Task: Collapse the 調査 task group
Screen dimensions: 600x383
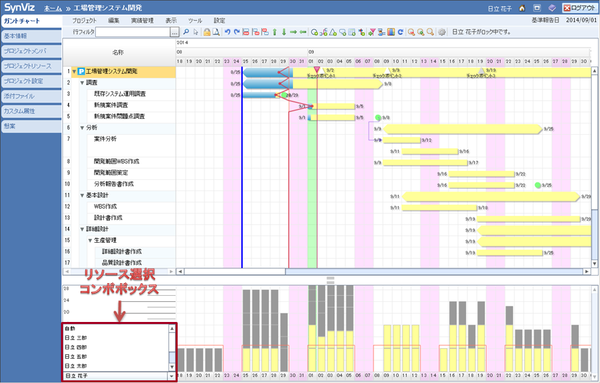Action: [x=82, y=83]
